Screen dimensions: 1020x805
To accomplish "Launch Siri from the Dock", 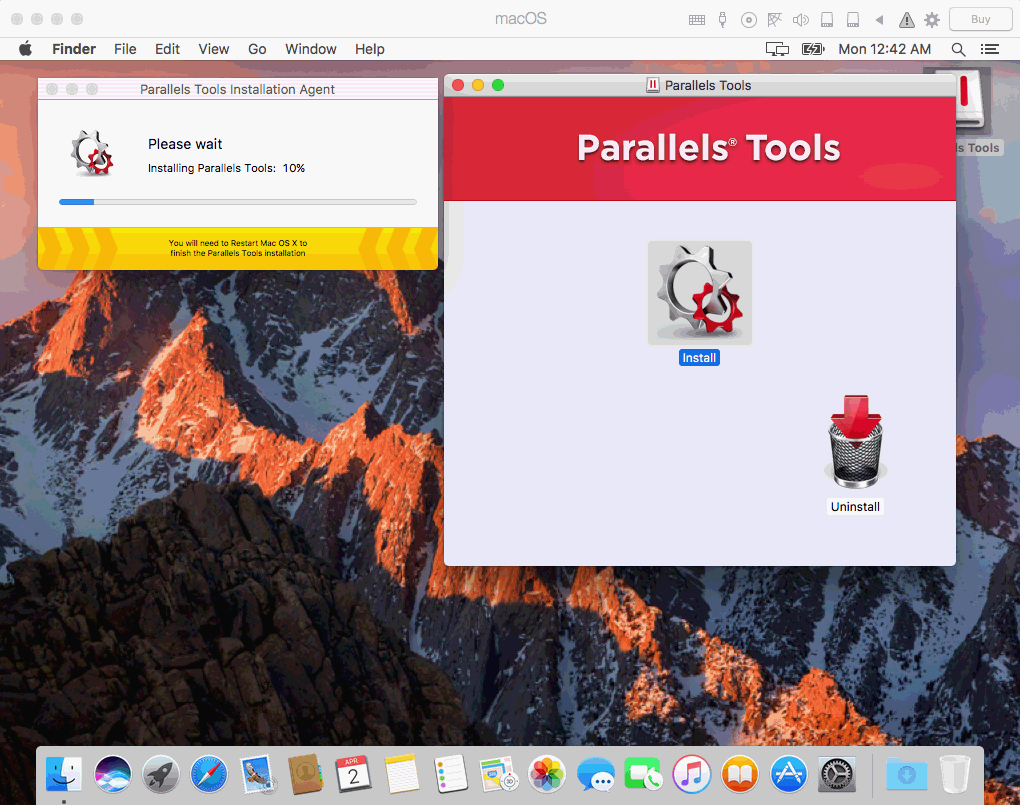I will pos(113,774).
